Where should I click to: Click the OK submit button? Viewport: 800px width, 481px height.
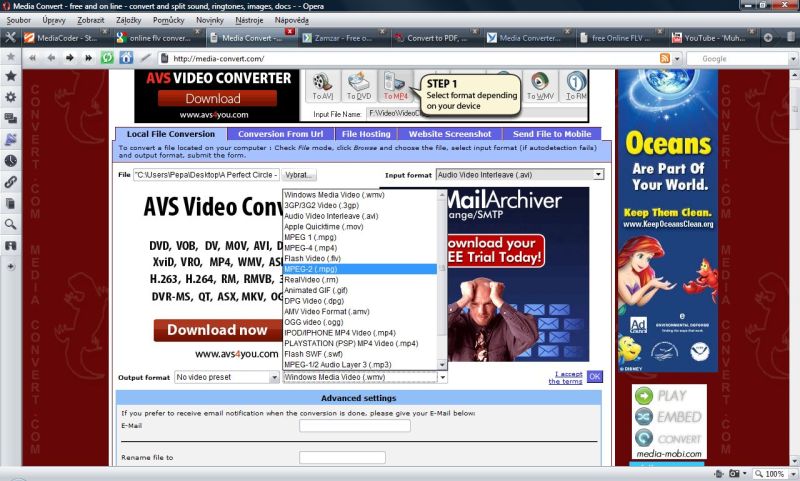click(594, 376)
